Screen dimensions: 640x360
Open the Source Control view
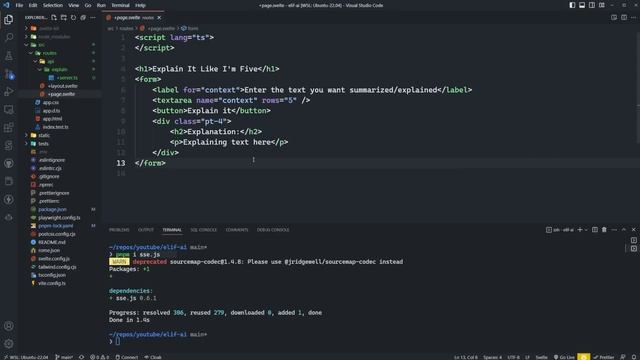[9, 74]
